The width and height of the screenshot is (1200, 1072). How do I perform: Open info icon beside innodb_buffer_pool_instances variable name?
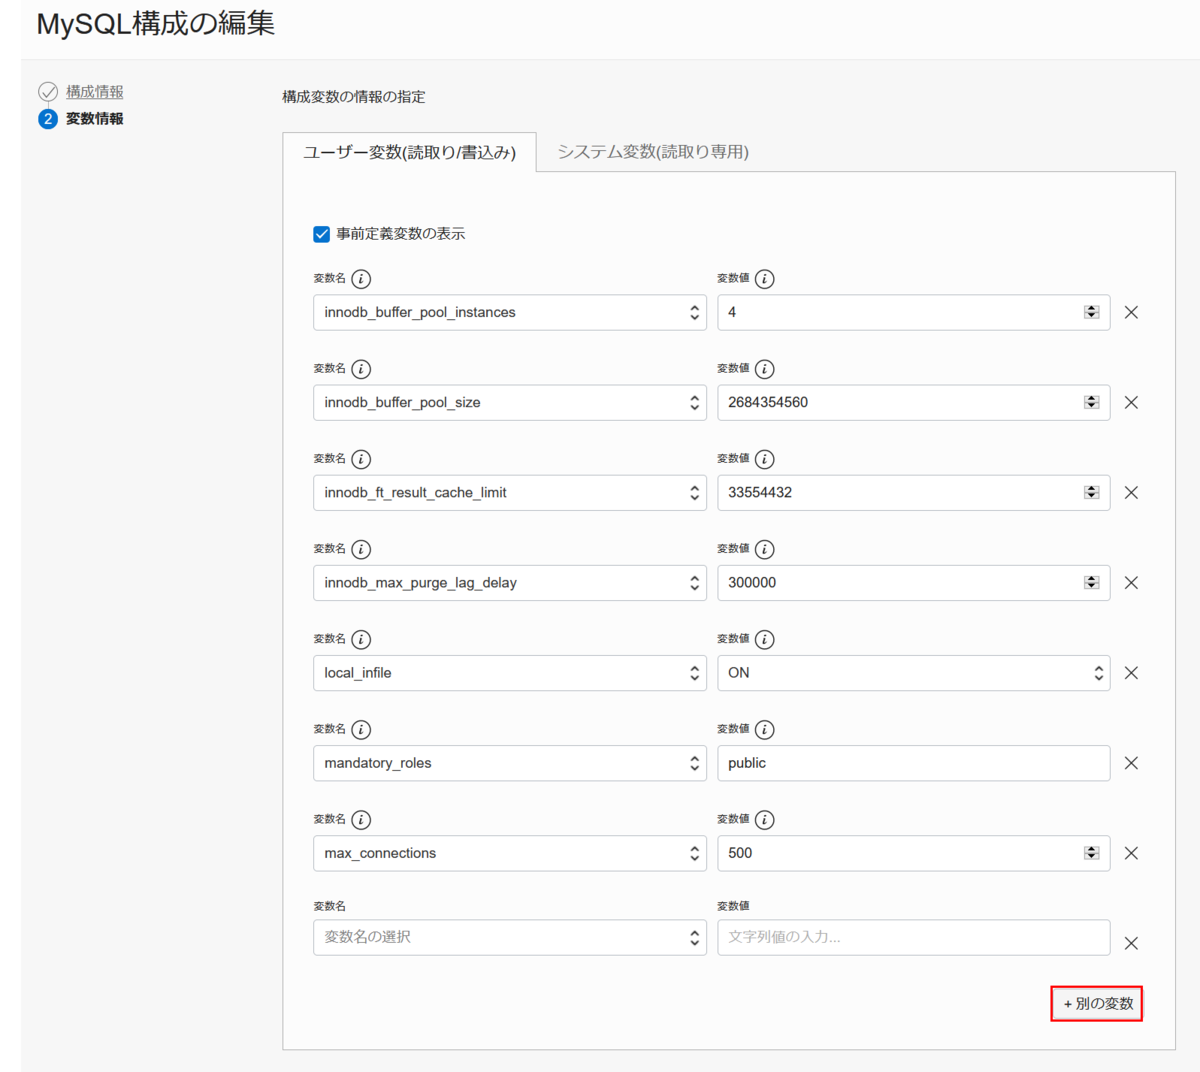361,279
